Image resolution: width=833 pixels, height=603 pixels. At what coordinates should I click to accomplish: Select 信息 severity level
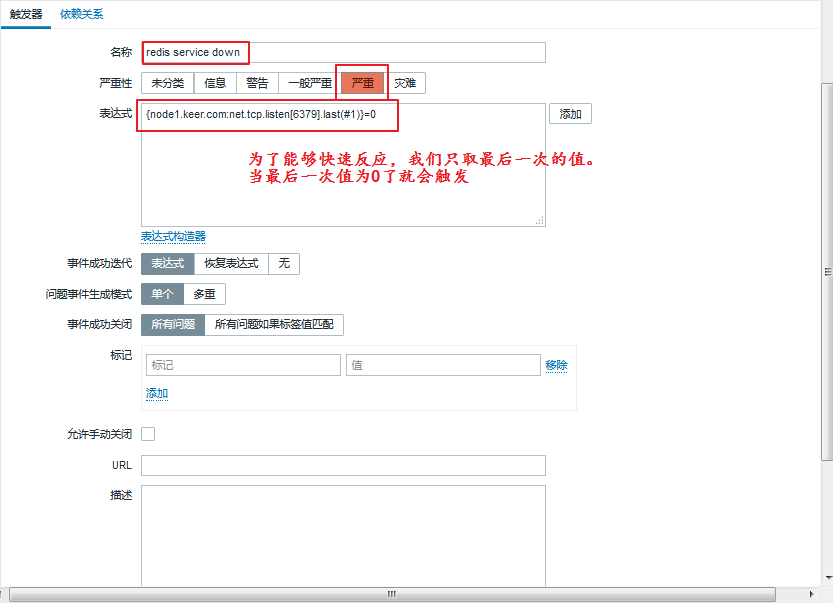coord(215,83)
